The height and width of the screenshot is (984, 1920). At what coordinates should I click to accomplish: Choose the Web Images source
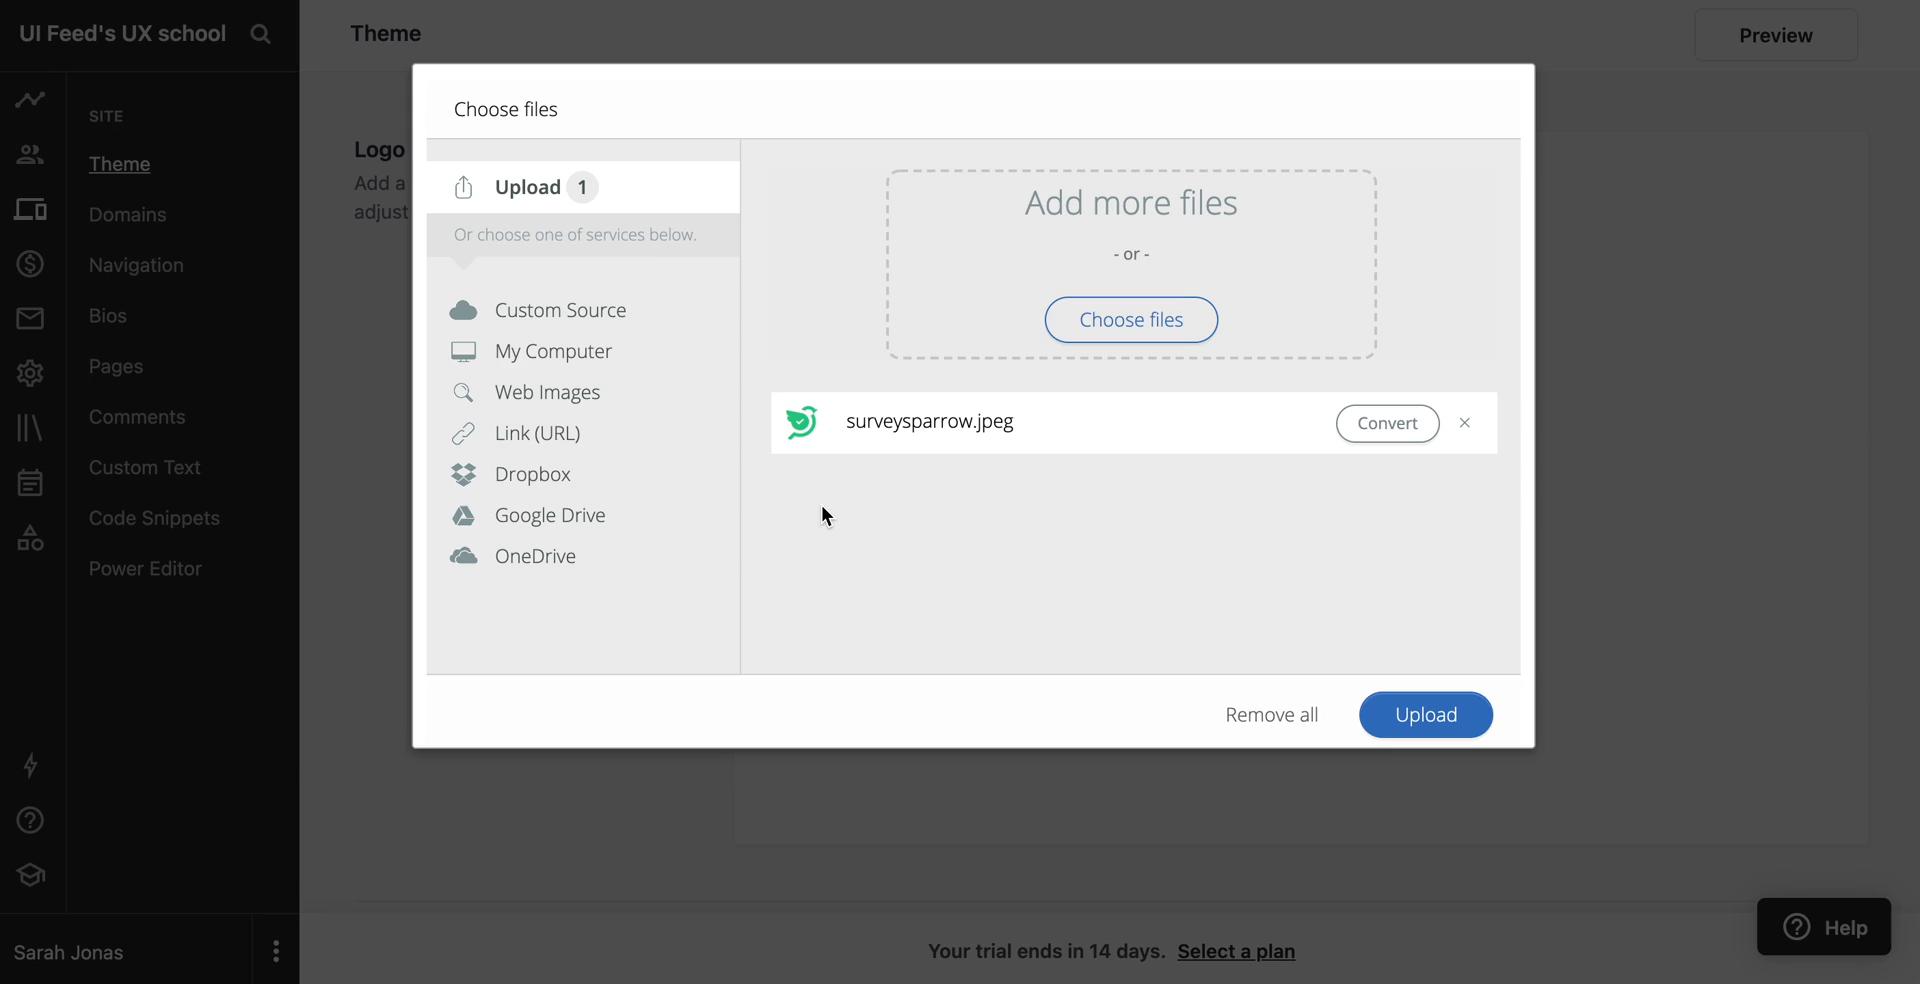[x=547, y=392]
